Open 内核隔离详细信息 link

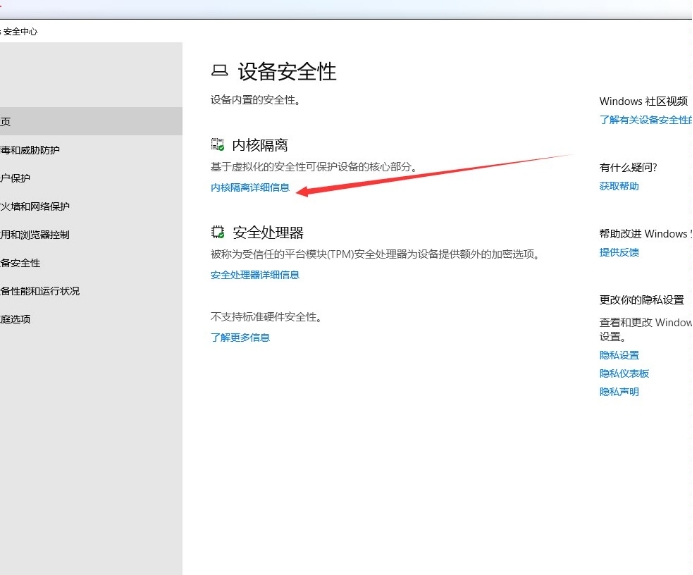pyautogui.click(x=250, y=187)
